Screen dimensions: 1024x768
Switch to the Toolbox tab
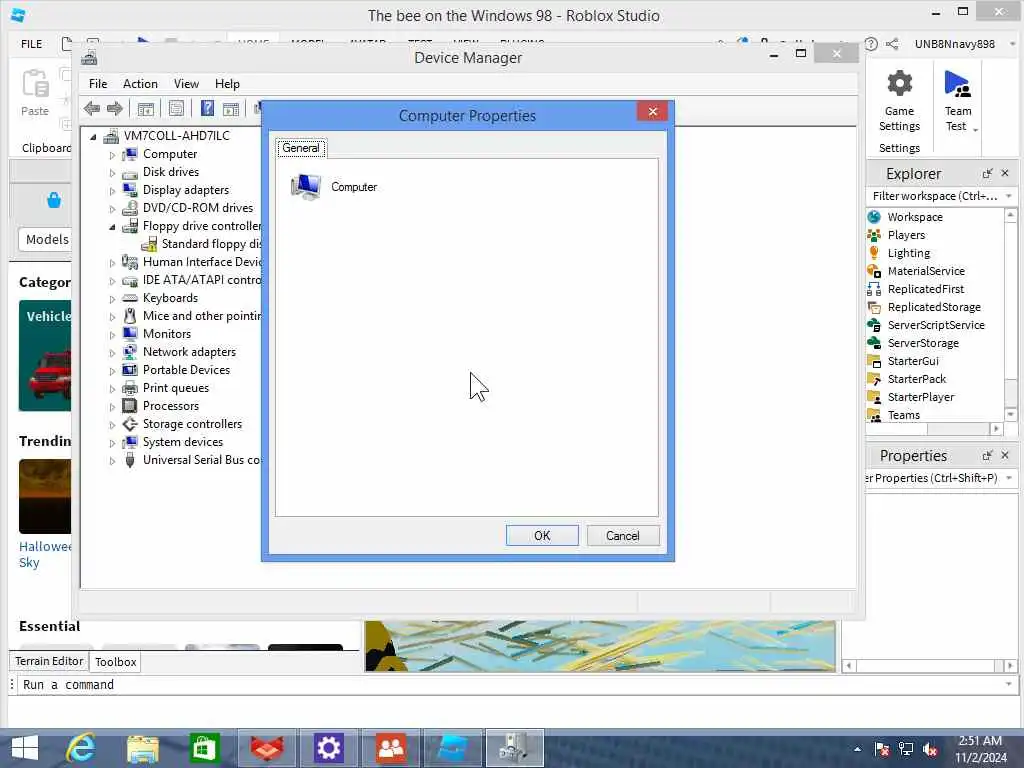tap(116, 662)
